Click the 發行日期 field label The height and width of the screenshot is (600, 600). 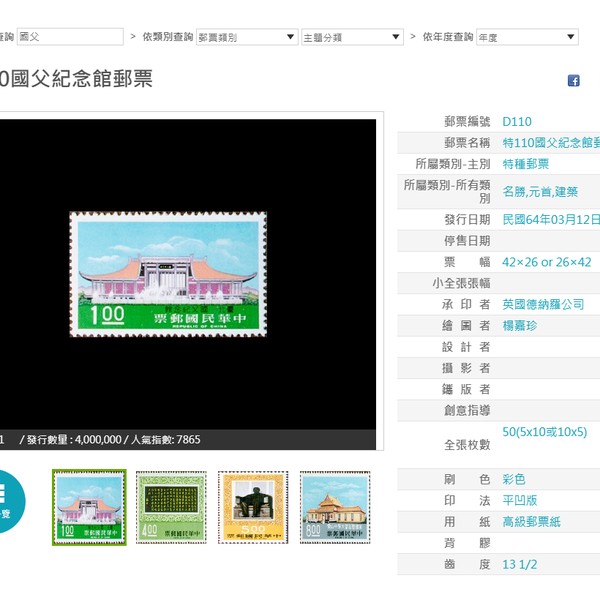[x=467, y=220]
